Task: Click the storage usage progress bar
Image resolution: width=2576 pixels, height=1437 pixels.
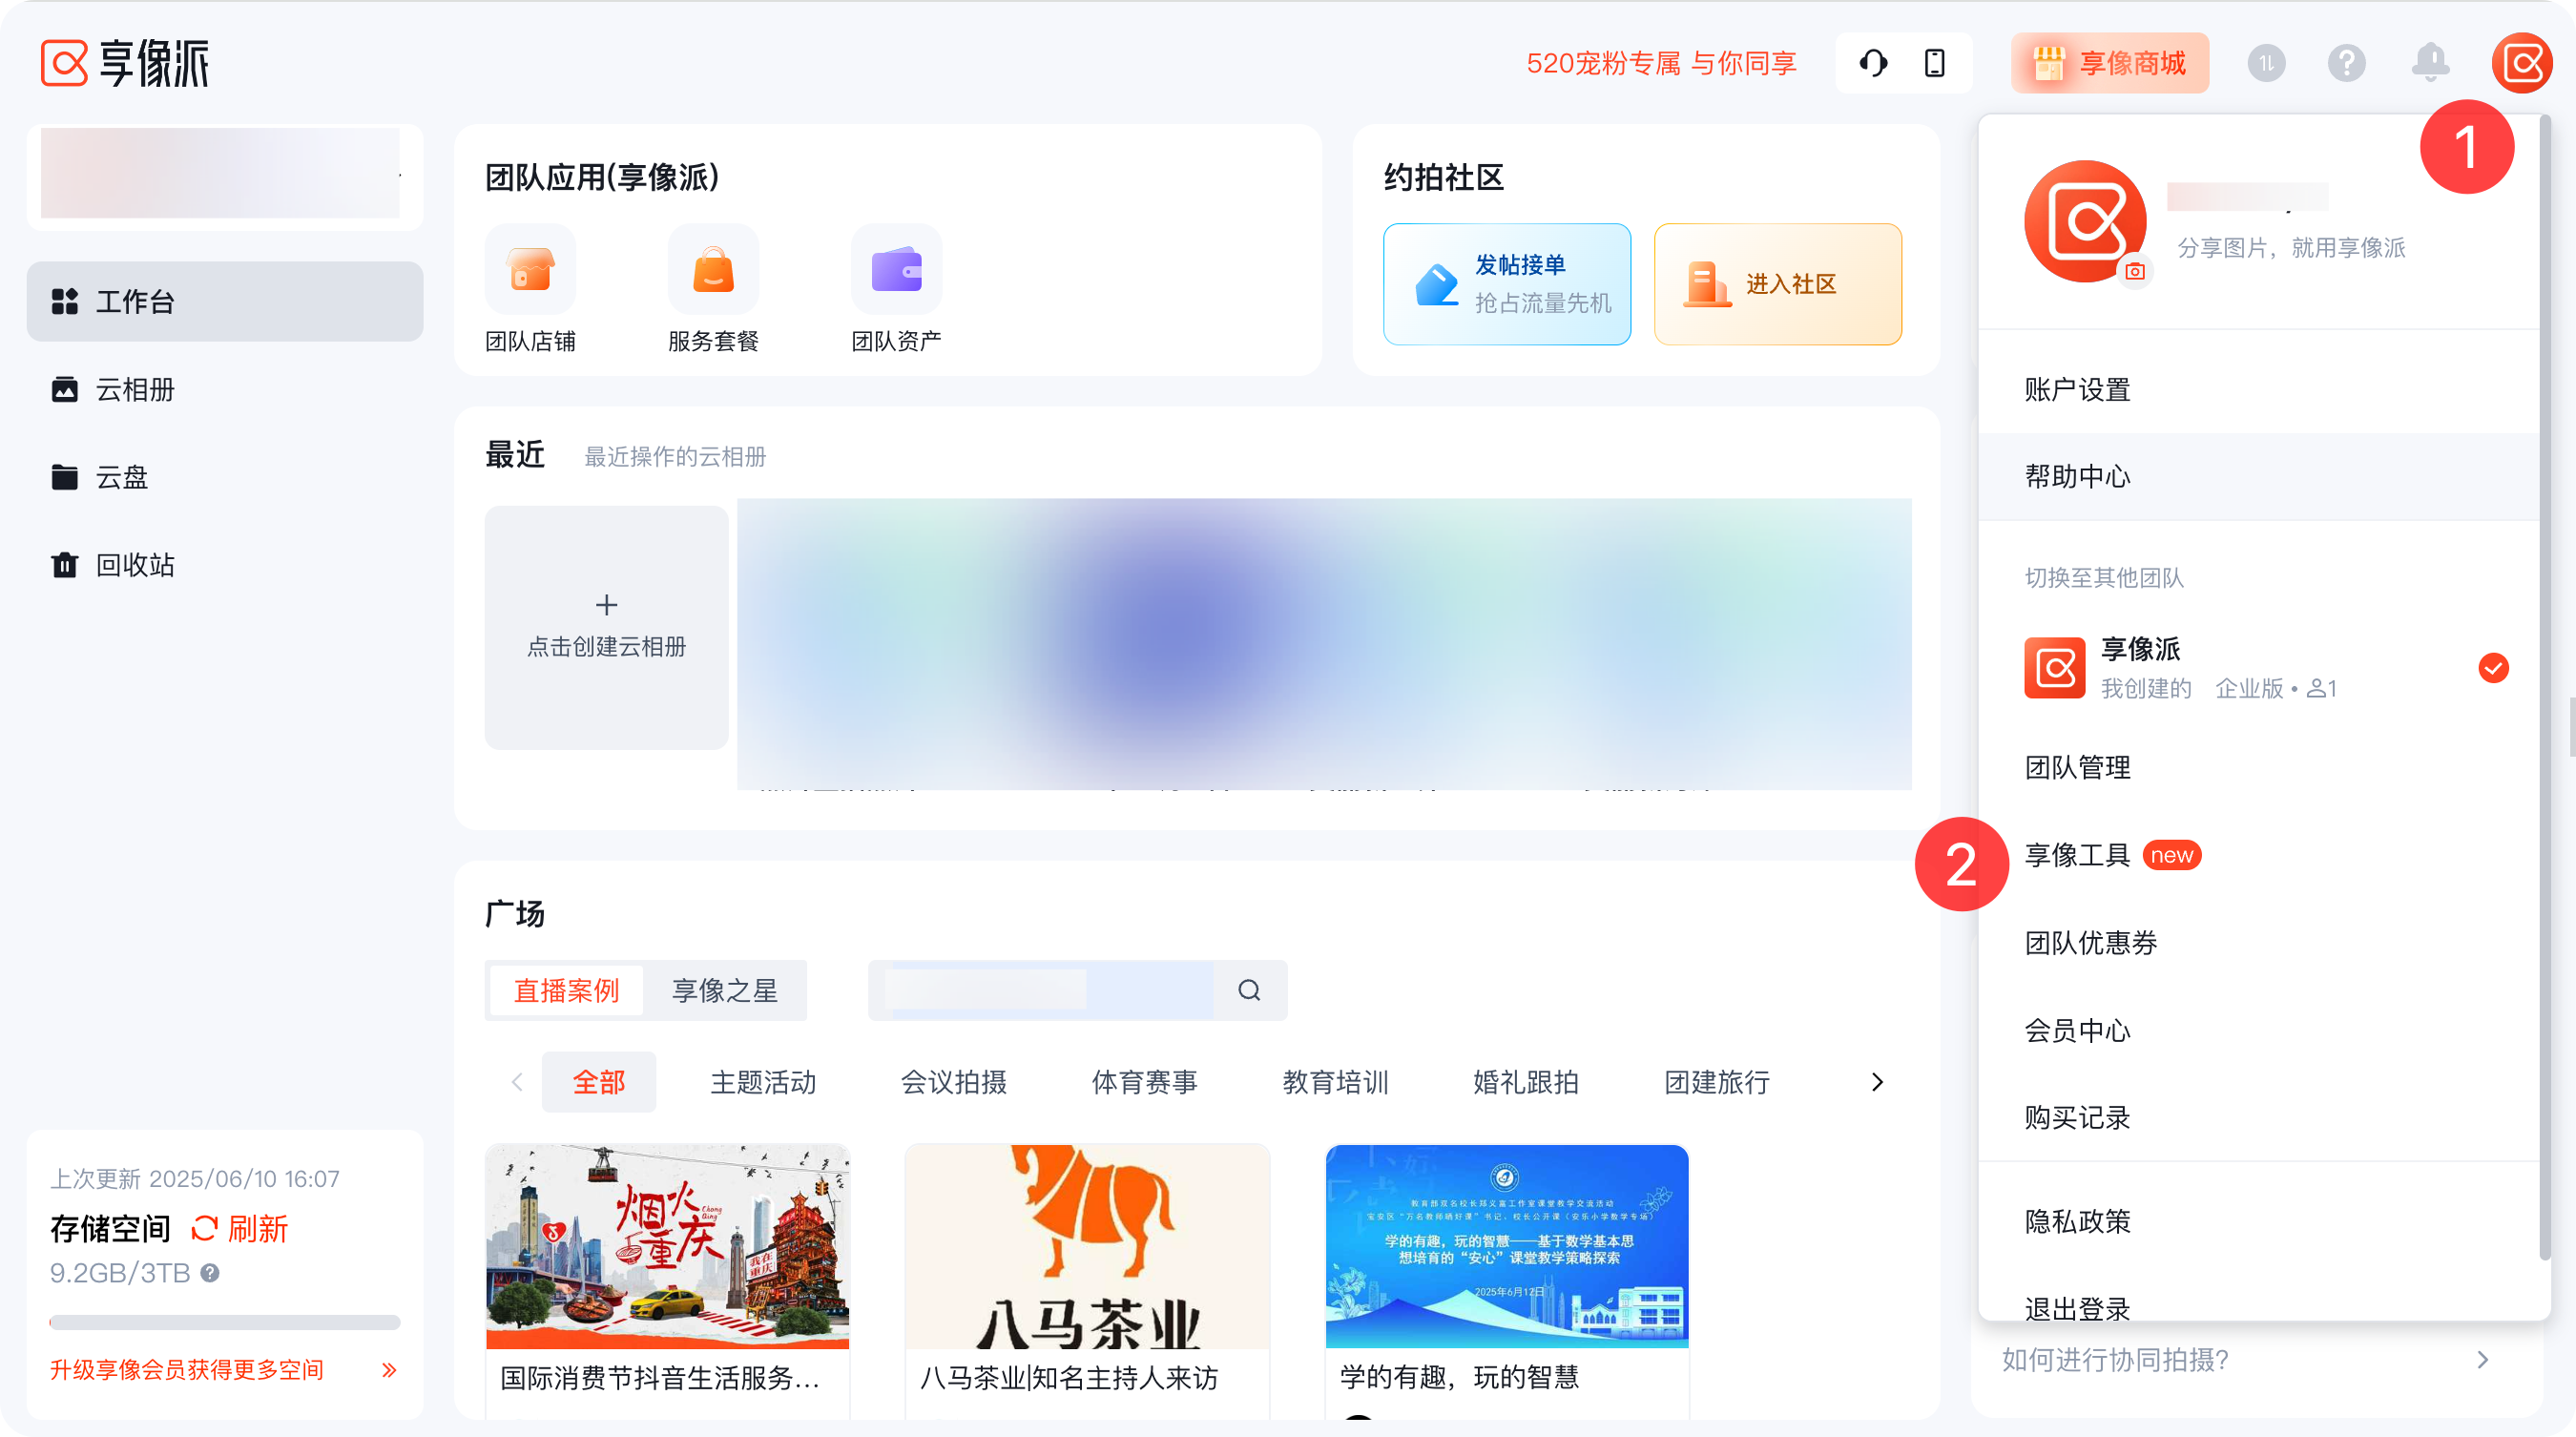Action: tap(225, 1322)
